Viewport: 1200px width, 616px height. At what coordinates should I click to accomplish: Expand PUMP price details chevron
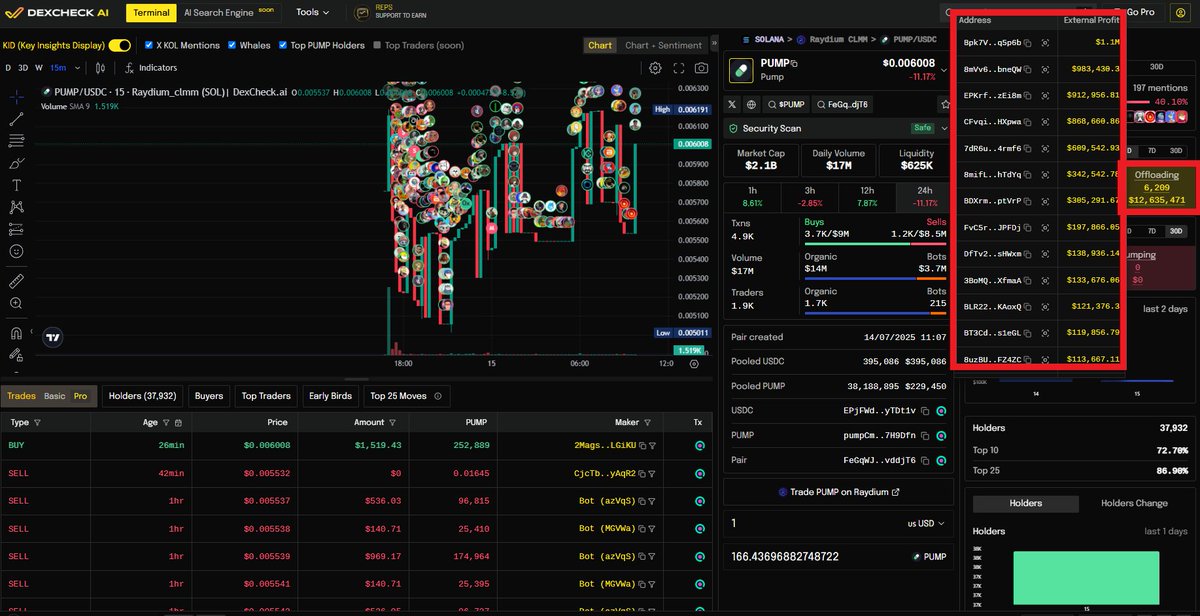[945, 71]
